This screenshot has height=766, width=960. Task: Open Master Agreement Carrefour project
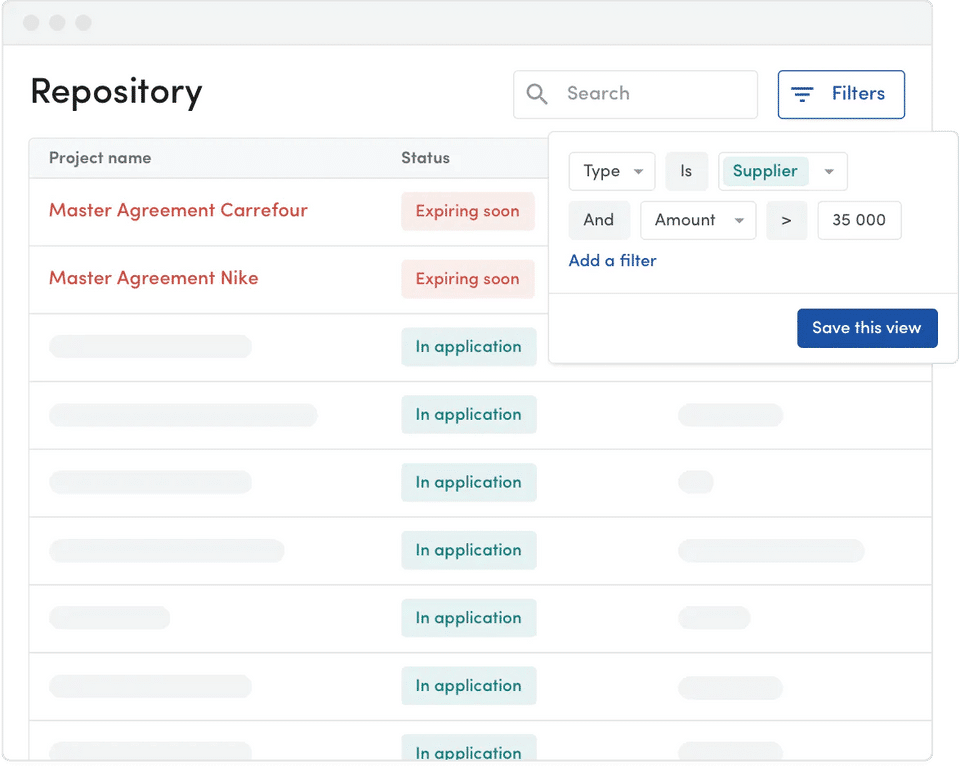coord(178,210)
